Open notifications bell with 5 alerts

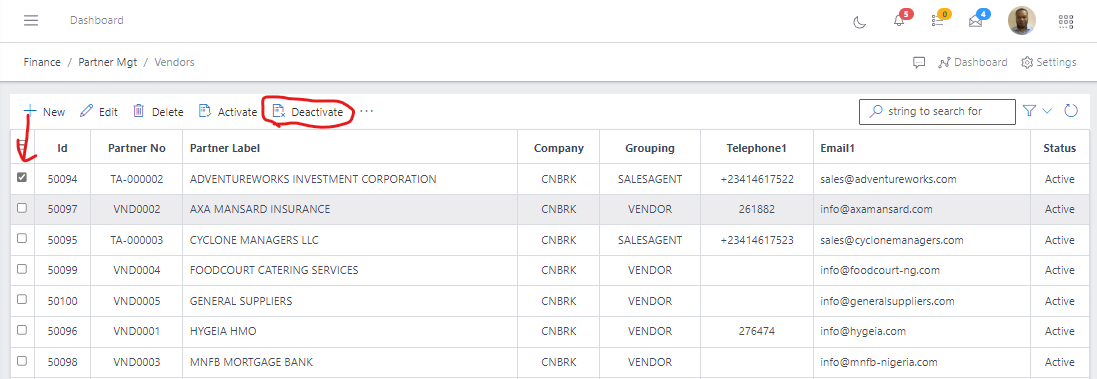coord(900,21)
